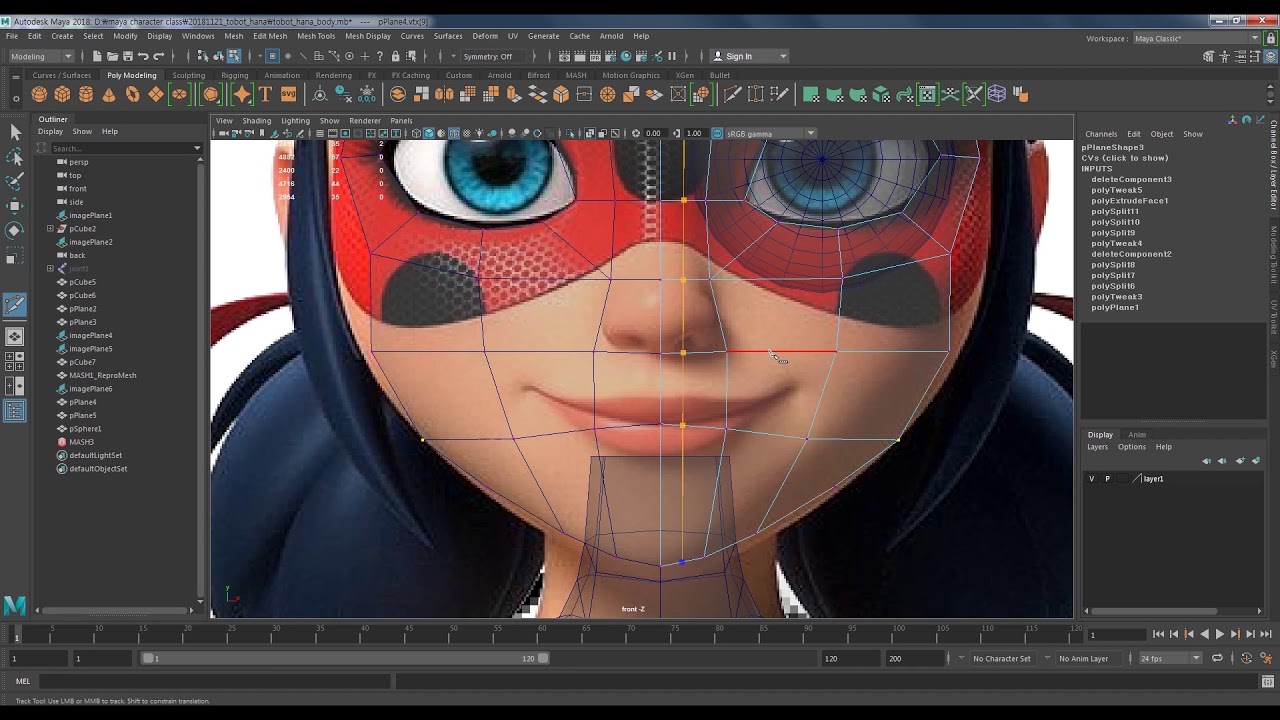Click the Save Scene icon
1280x720 pixels.
(128, 56)
